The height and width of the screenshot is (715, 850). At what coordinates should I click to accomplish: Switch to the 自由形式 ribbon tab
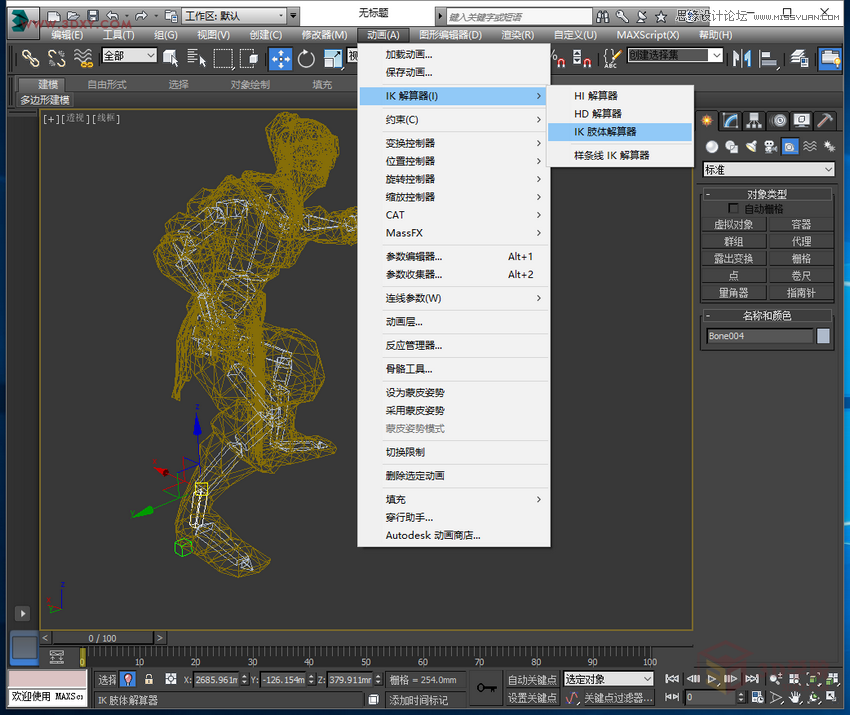(x=107, y=85)
